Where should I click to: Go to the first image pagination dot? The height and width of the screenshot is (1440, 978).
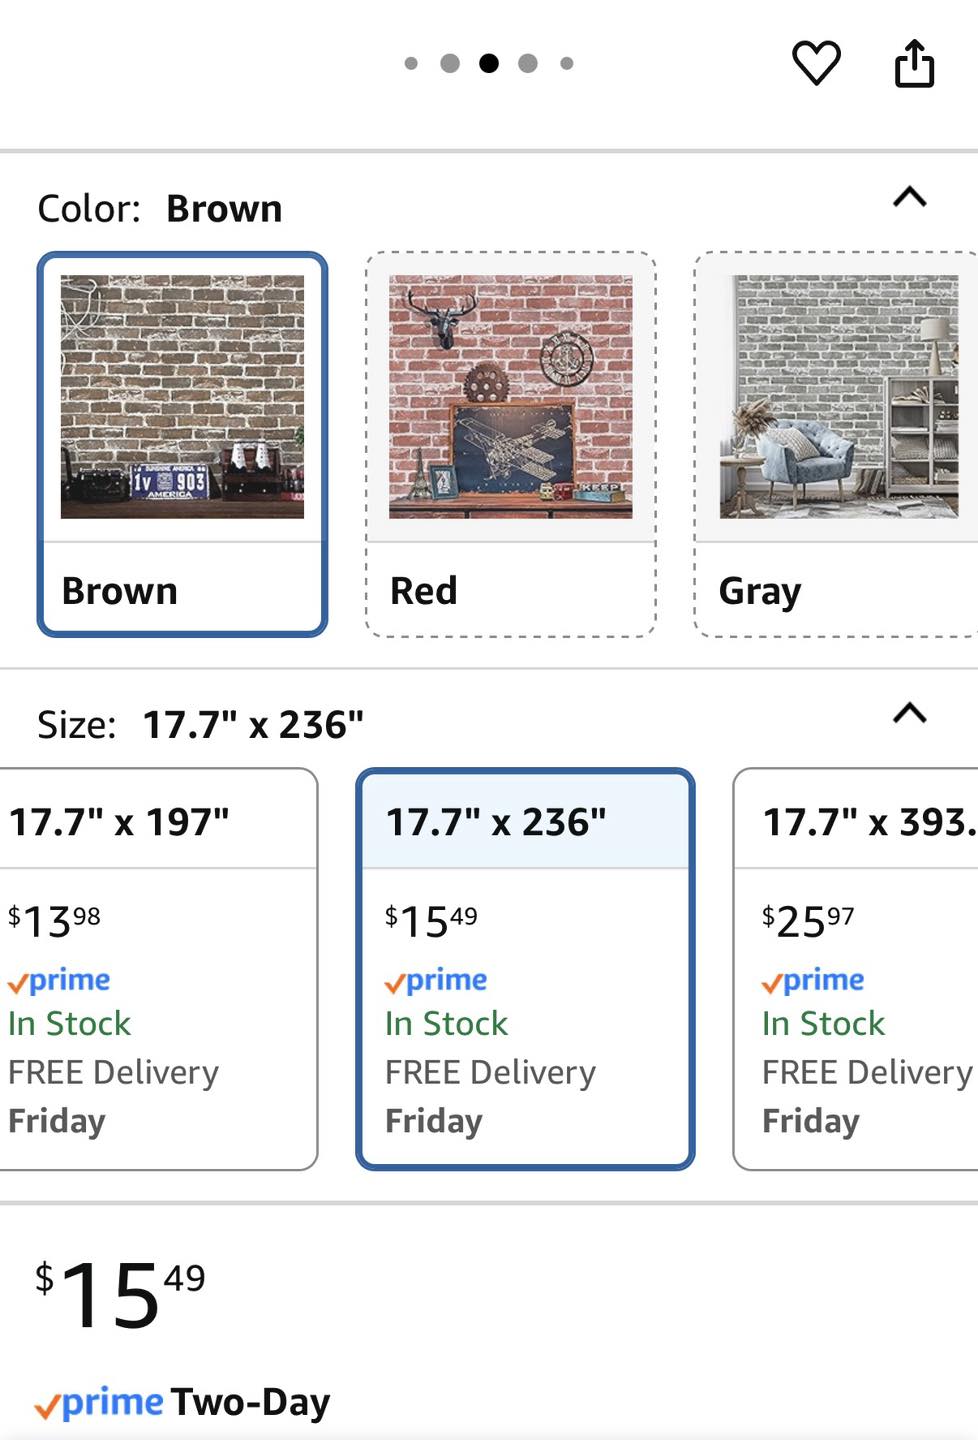(411, 63)
